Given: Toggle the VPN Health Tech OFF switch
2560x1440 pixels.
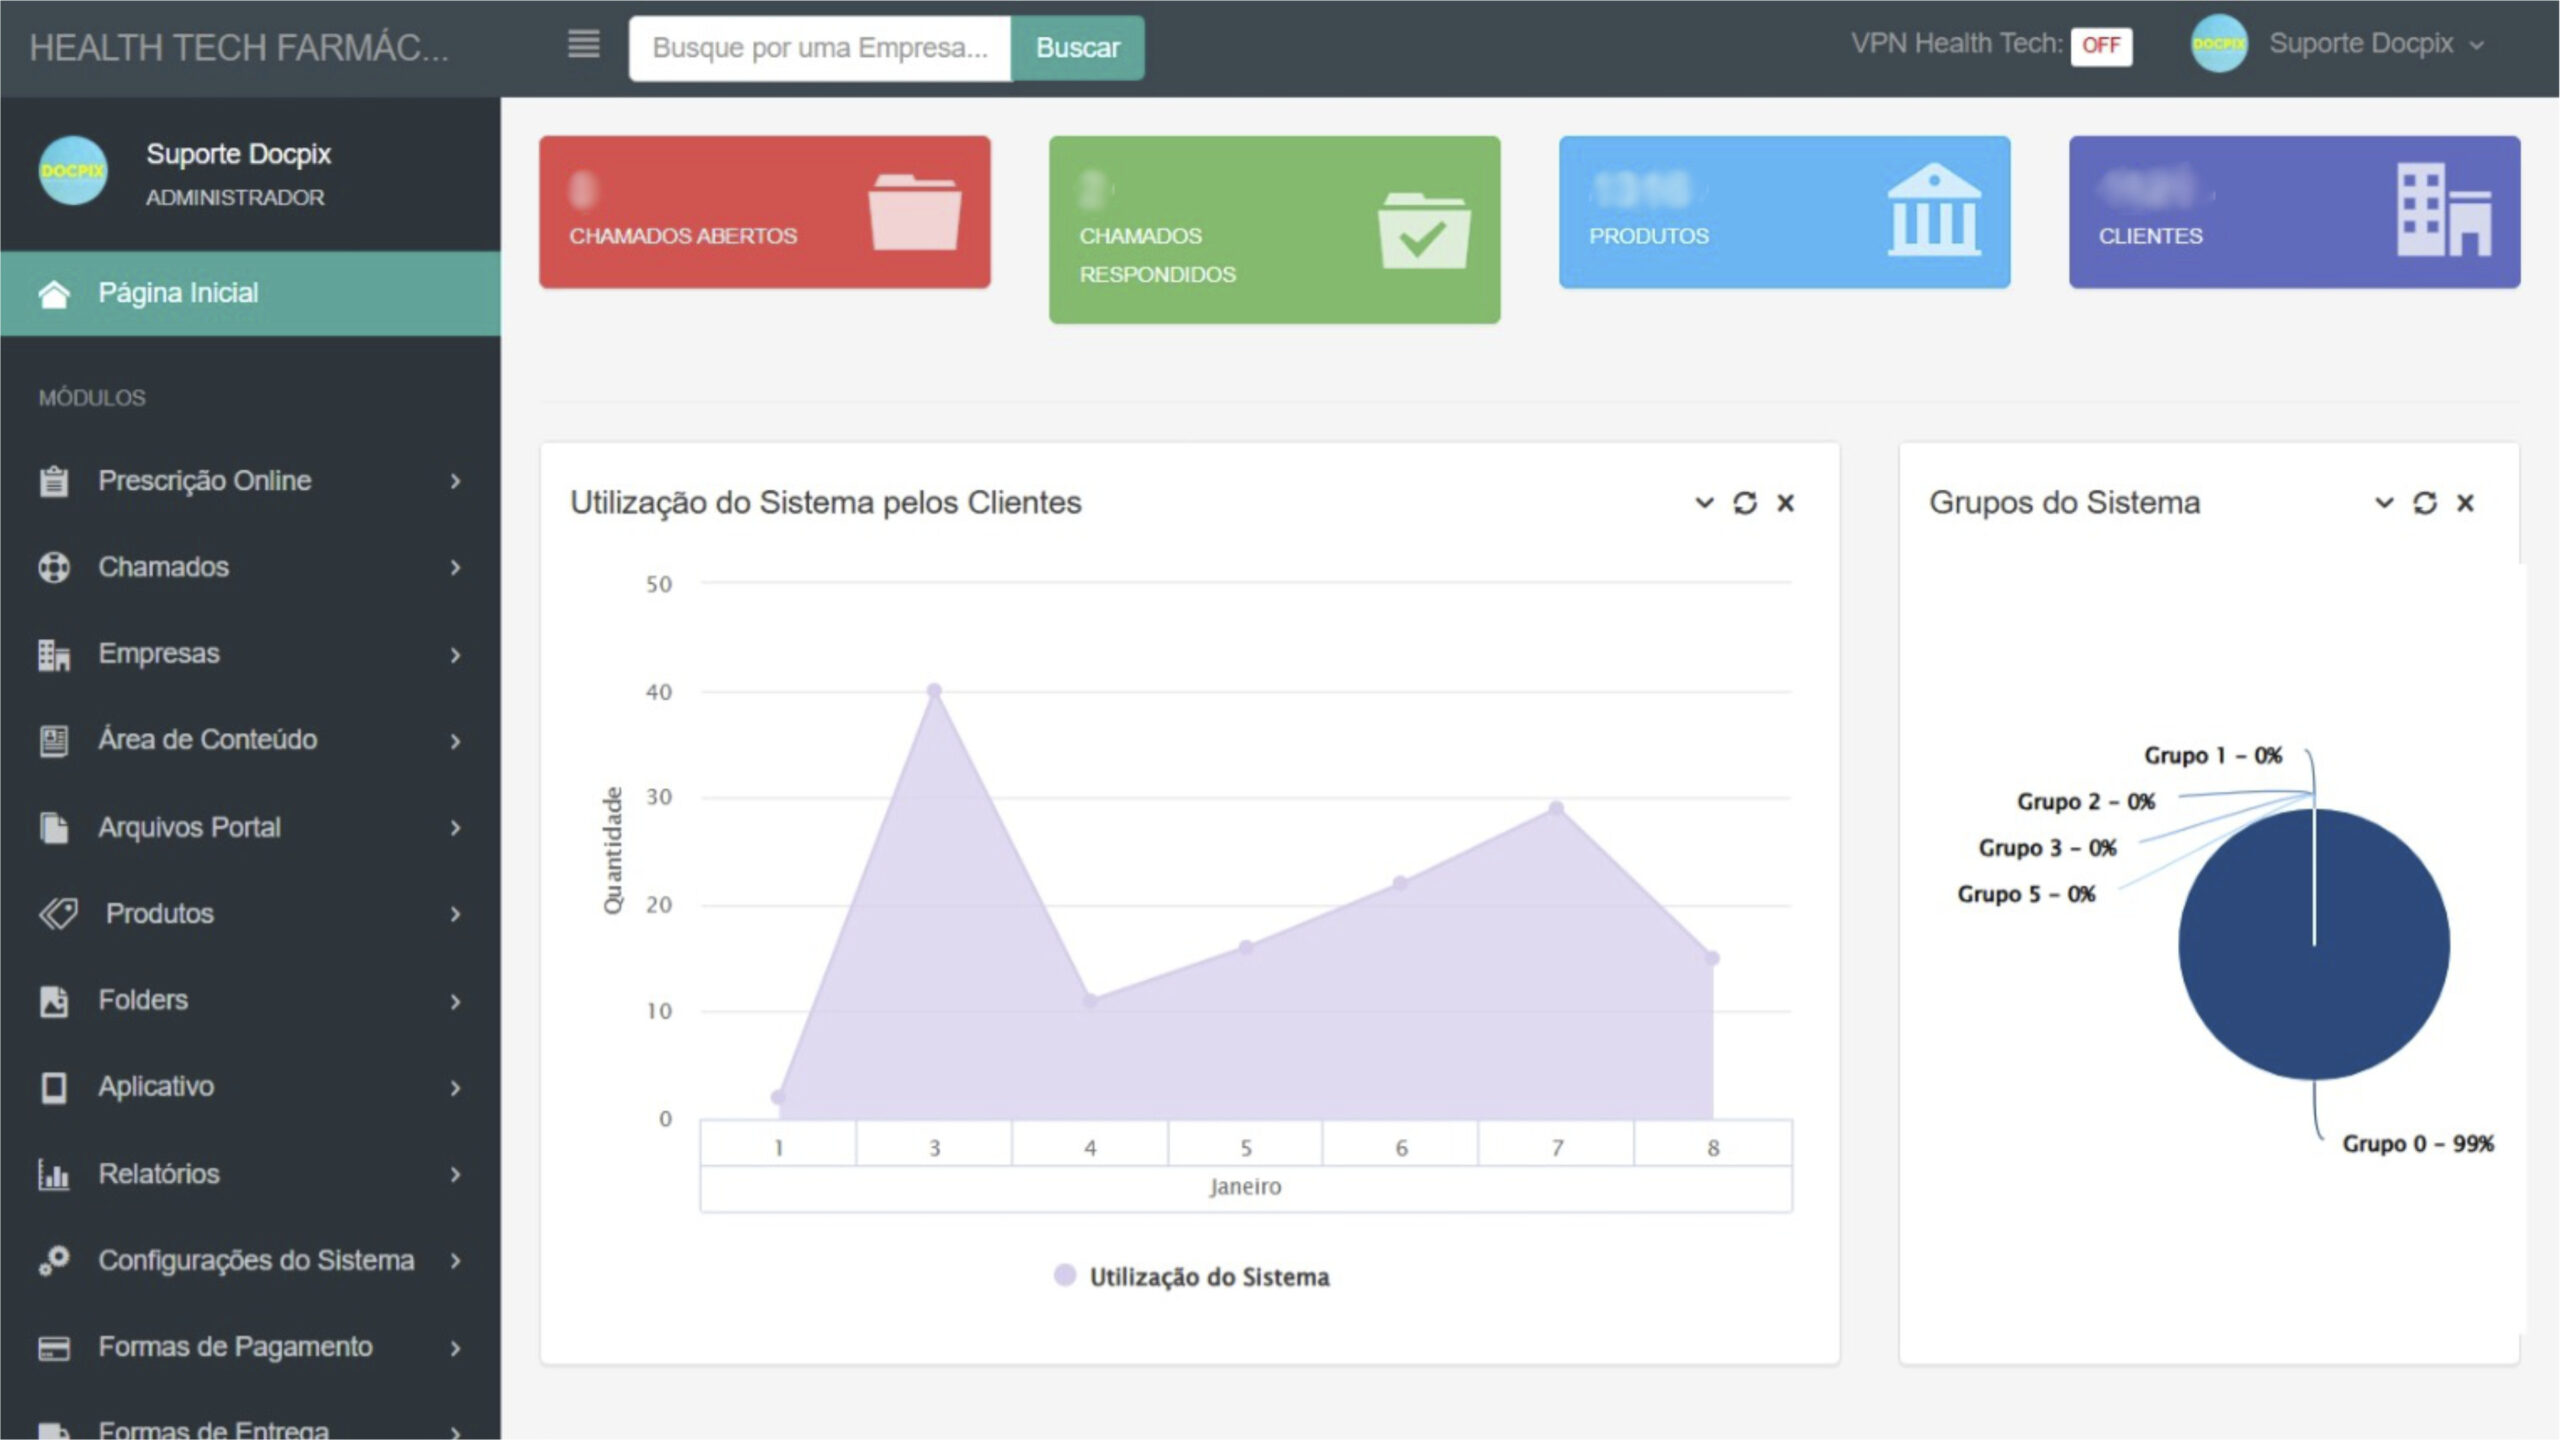Looking at the screenshot, I should pyautogui.click(x=2101, y=46).
